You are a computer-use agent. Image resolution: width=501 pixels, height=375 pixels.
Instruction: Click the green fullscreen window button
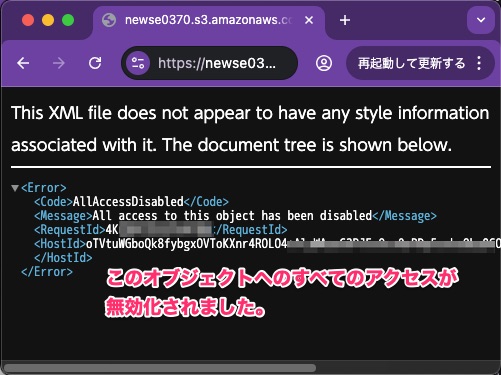pos(68,20)
